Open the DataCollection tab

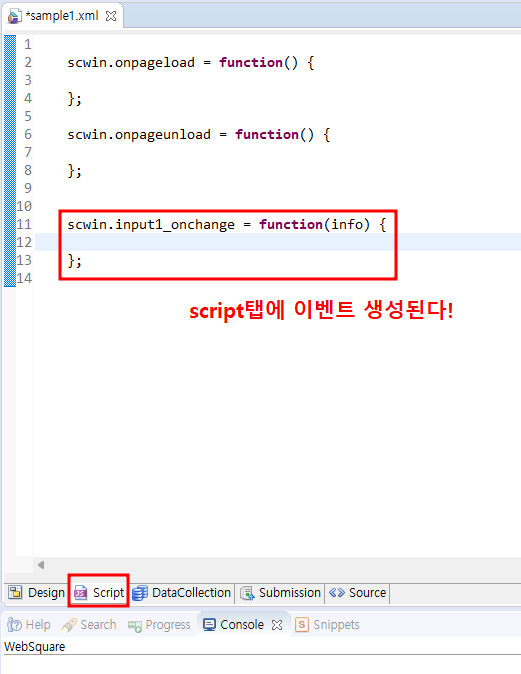click(x=181, y=593)
